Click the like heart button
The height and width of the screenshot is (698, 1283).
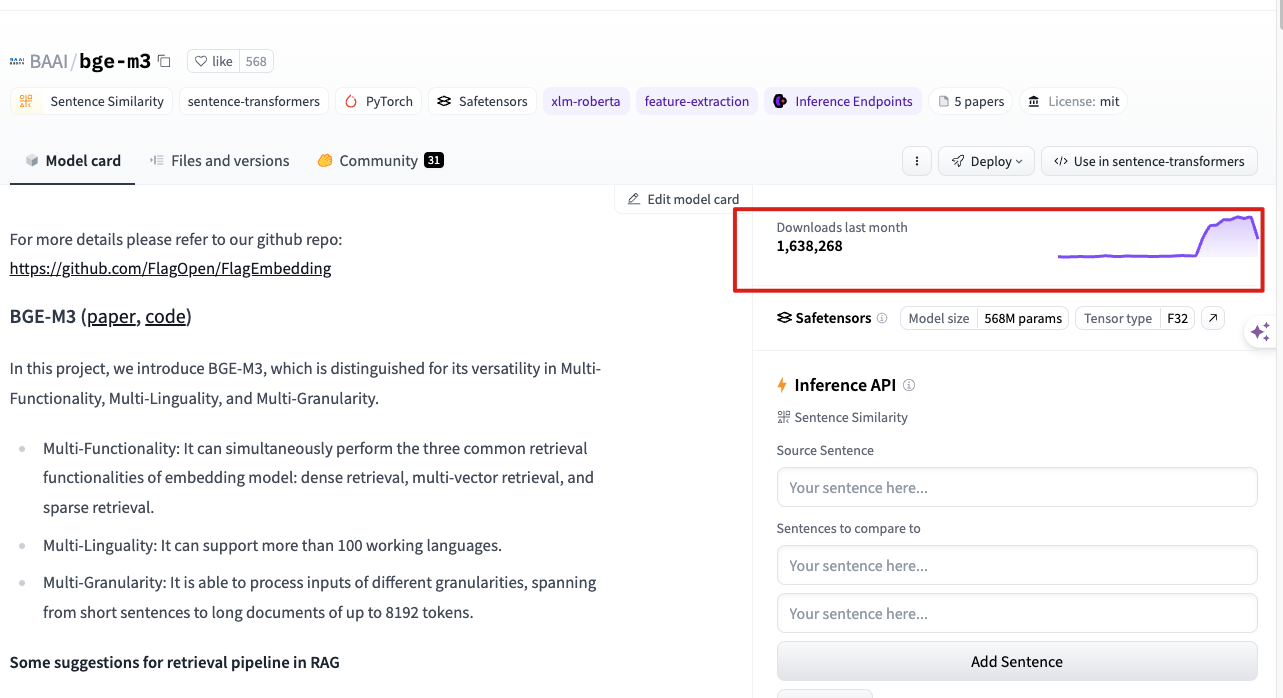point(213,61)
